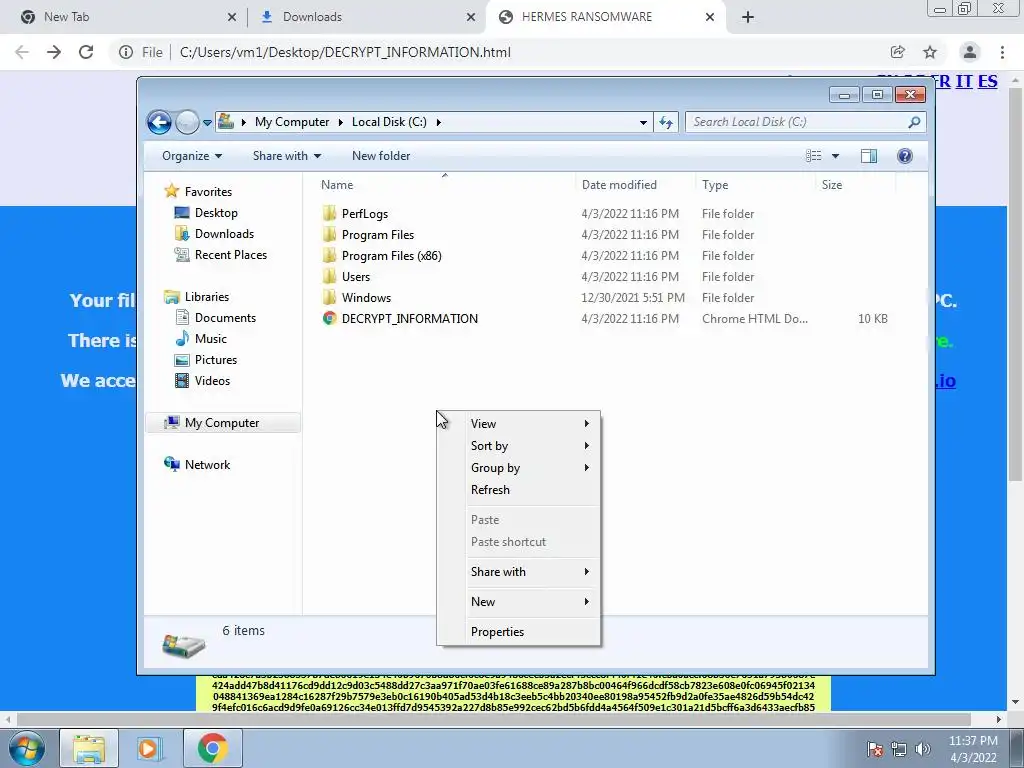
Task: Open the Chrome profile avatar icon
Action: 970,52
